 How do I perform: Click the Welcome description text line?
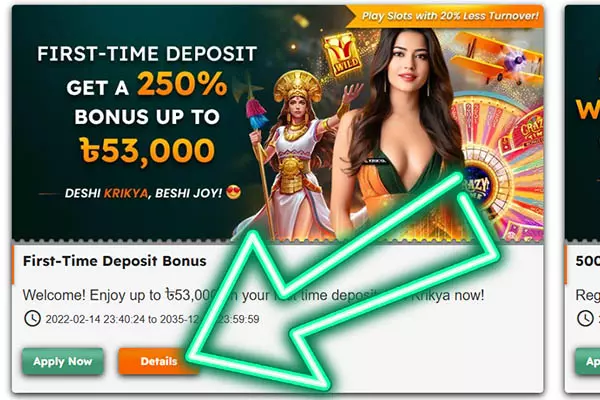tap(253, 295)
